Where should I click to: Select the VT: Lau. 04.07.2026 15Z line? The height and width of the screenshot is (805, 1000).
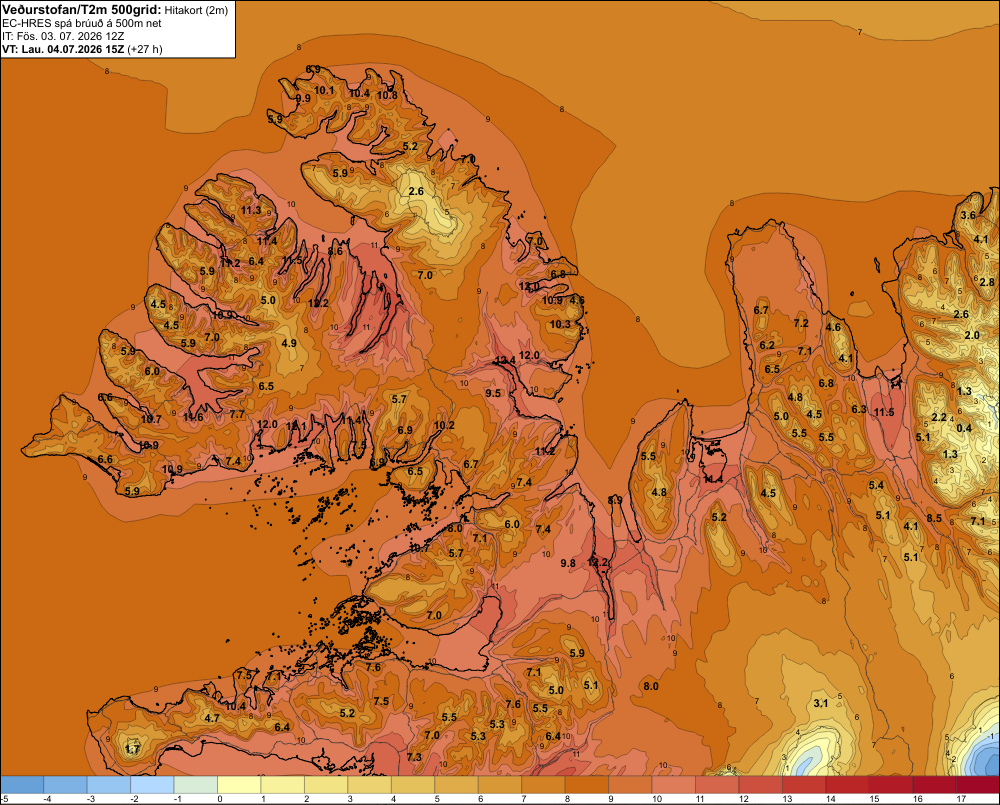pos(82,49)
